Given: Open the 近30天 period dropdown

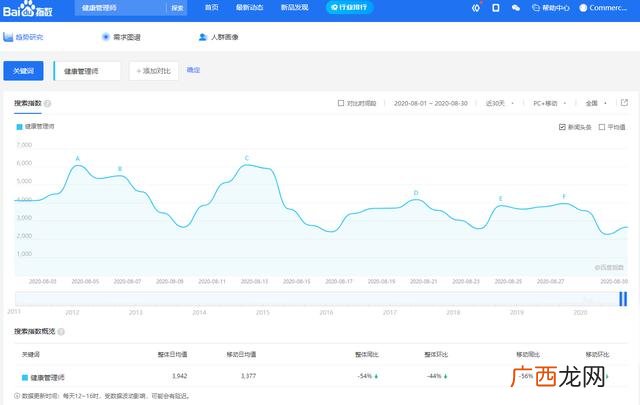Looking at the screenshot, I should [500, 103].
